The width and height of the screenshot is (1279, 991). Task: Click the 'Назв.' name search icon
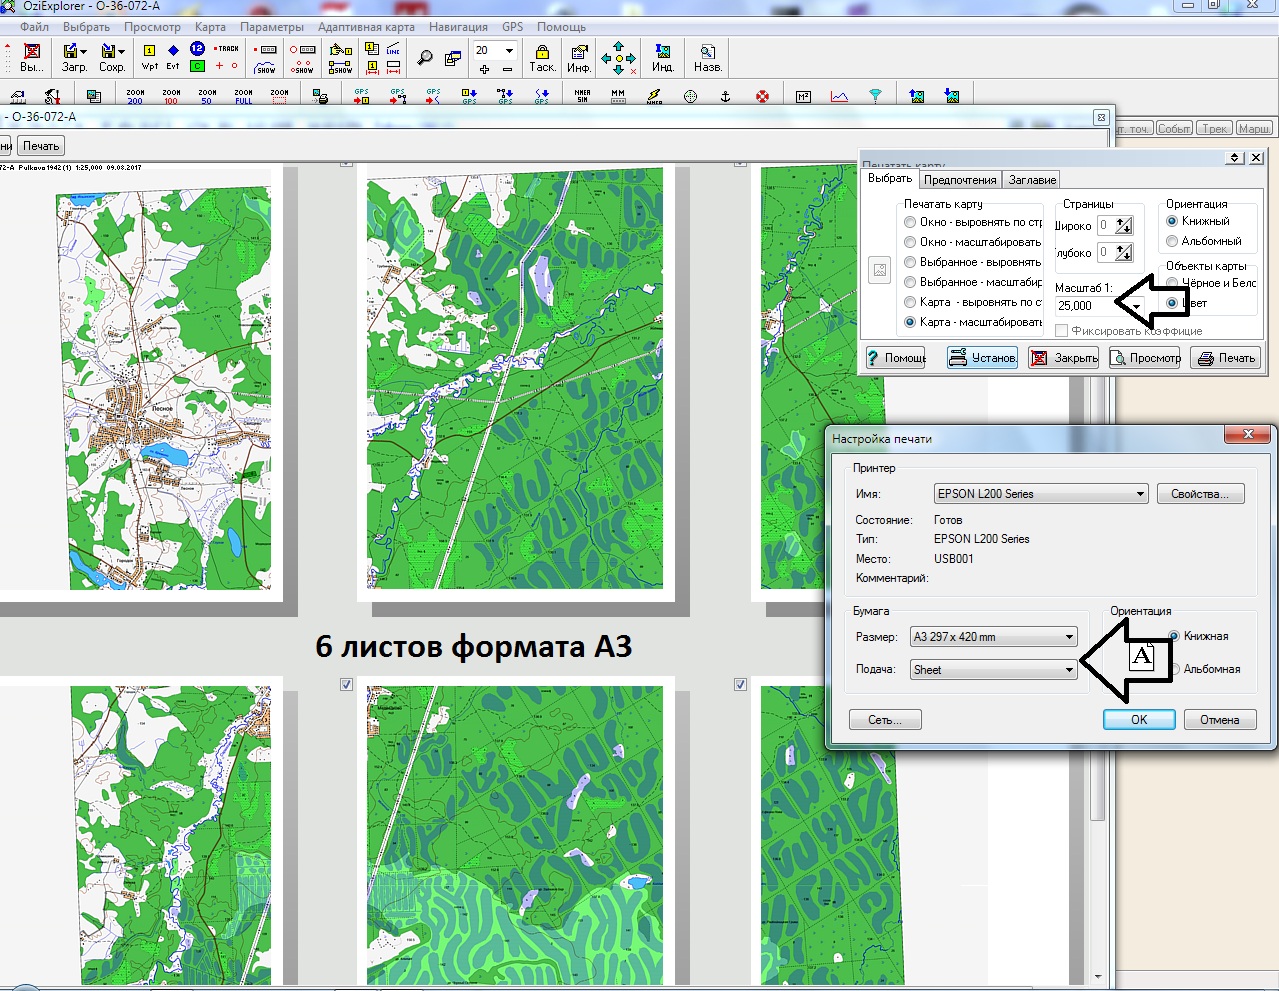pyautogui.click(x=707, y=57)
